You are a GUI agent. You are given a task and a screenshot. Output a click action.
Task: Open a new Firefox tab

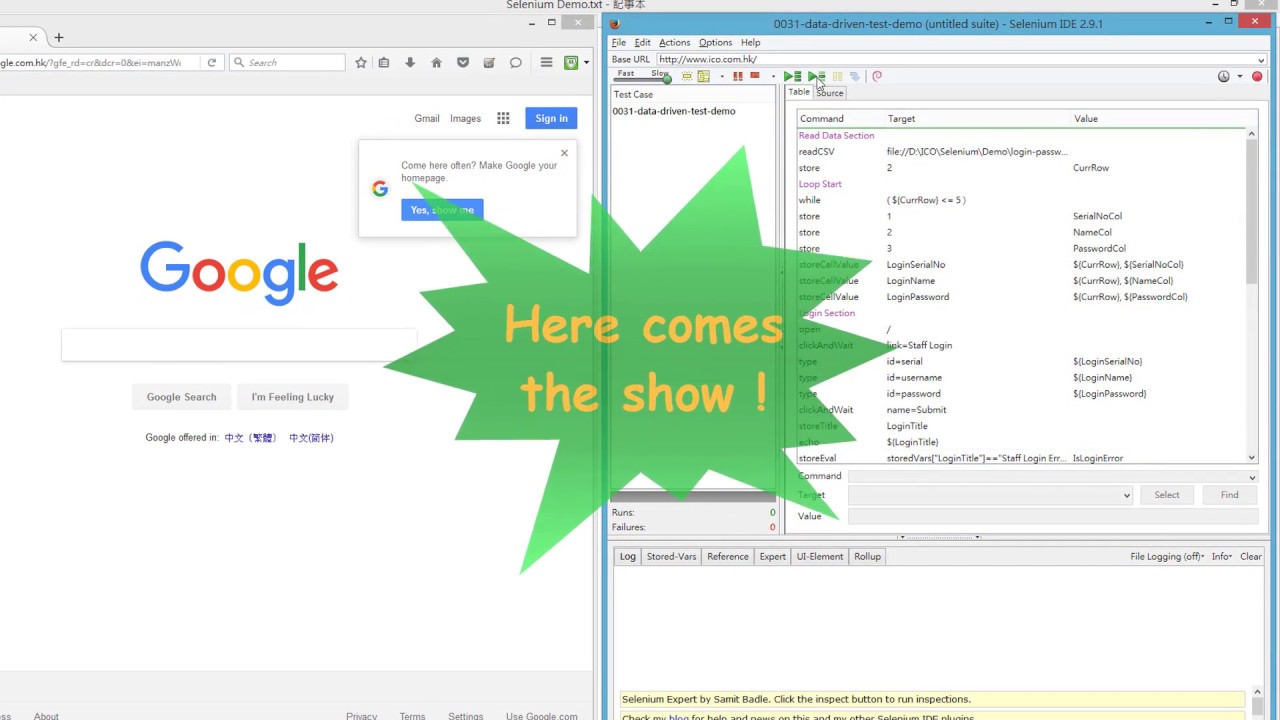(x=59, y=37)
